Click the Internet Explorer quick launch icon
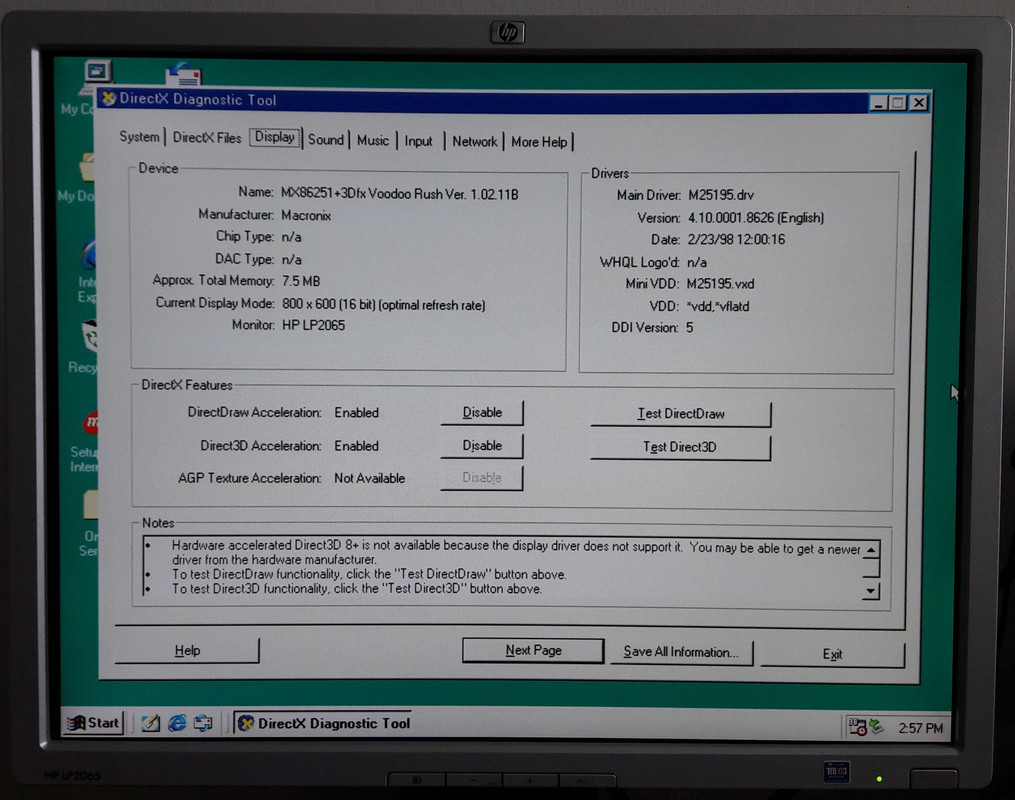 point(177,723)
